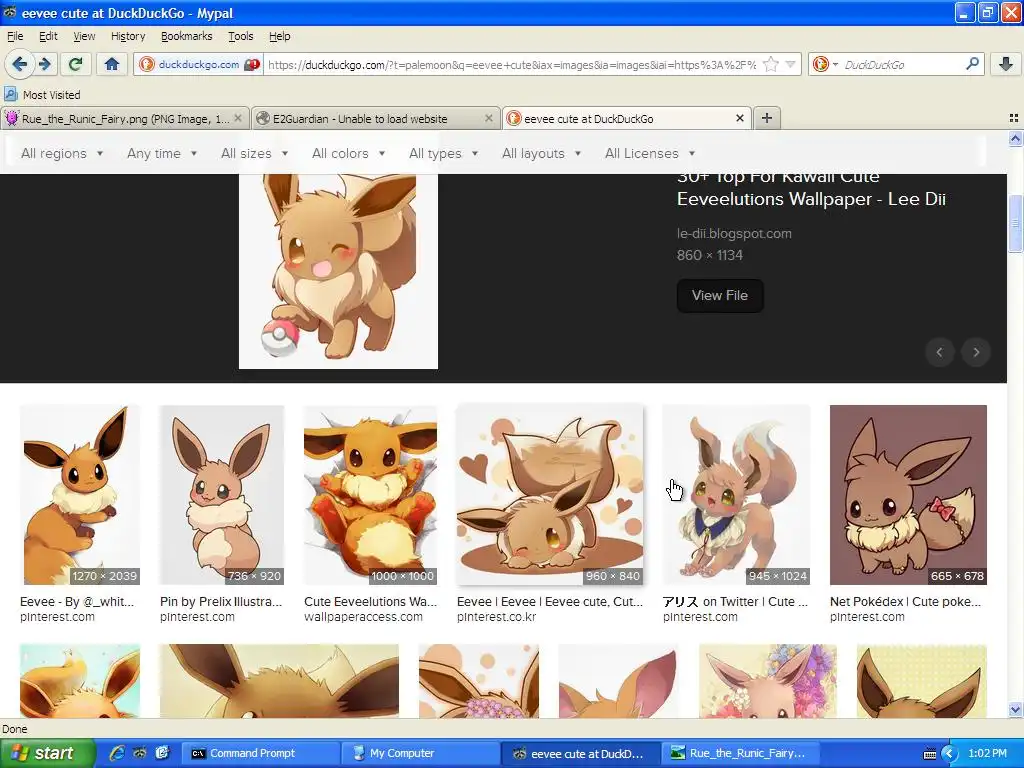Open the Help menu
The image size is (1024, 768).
point(280,36)
